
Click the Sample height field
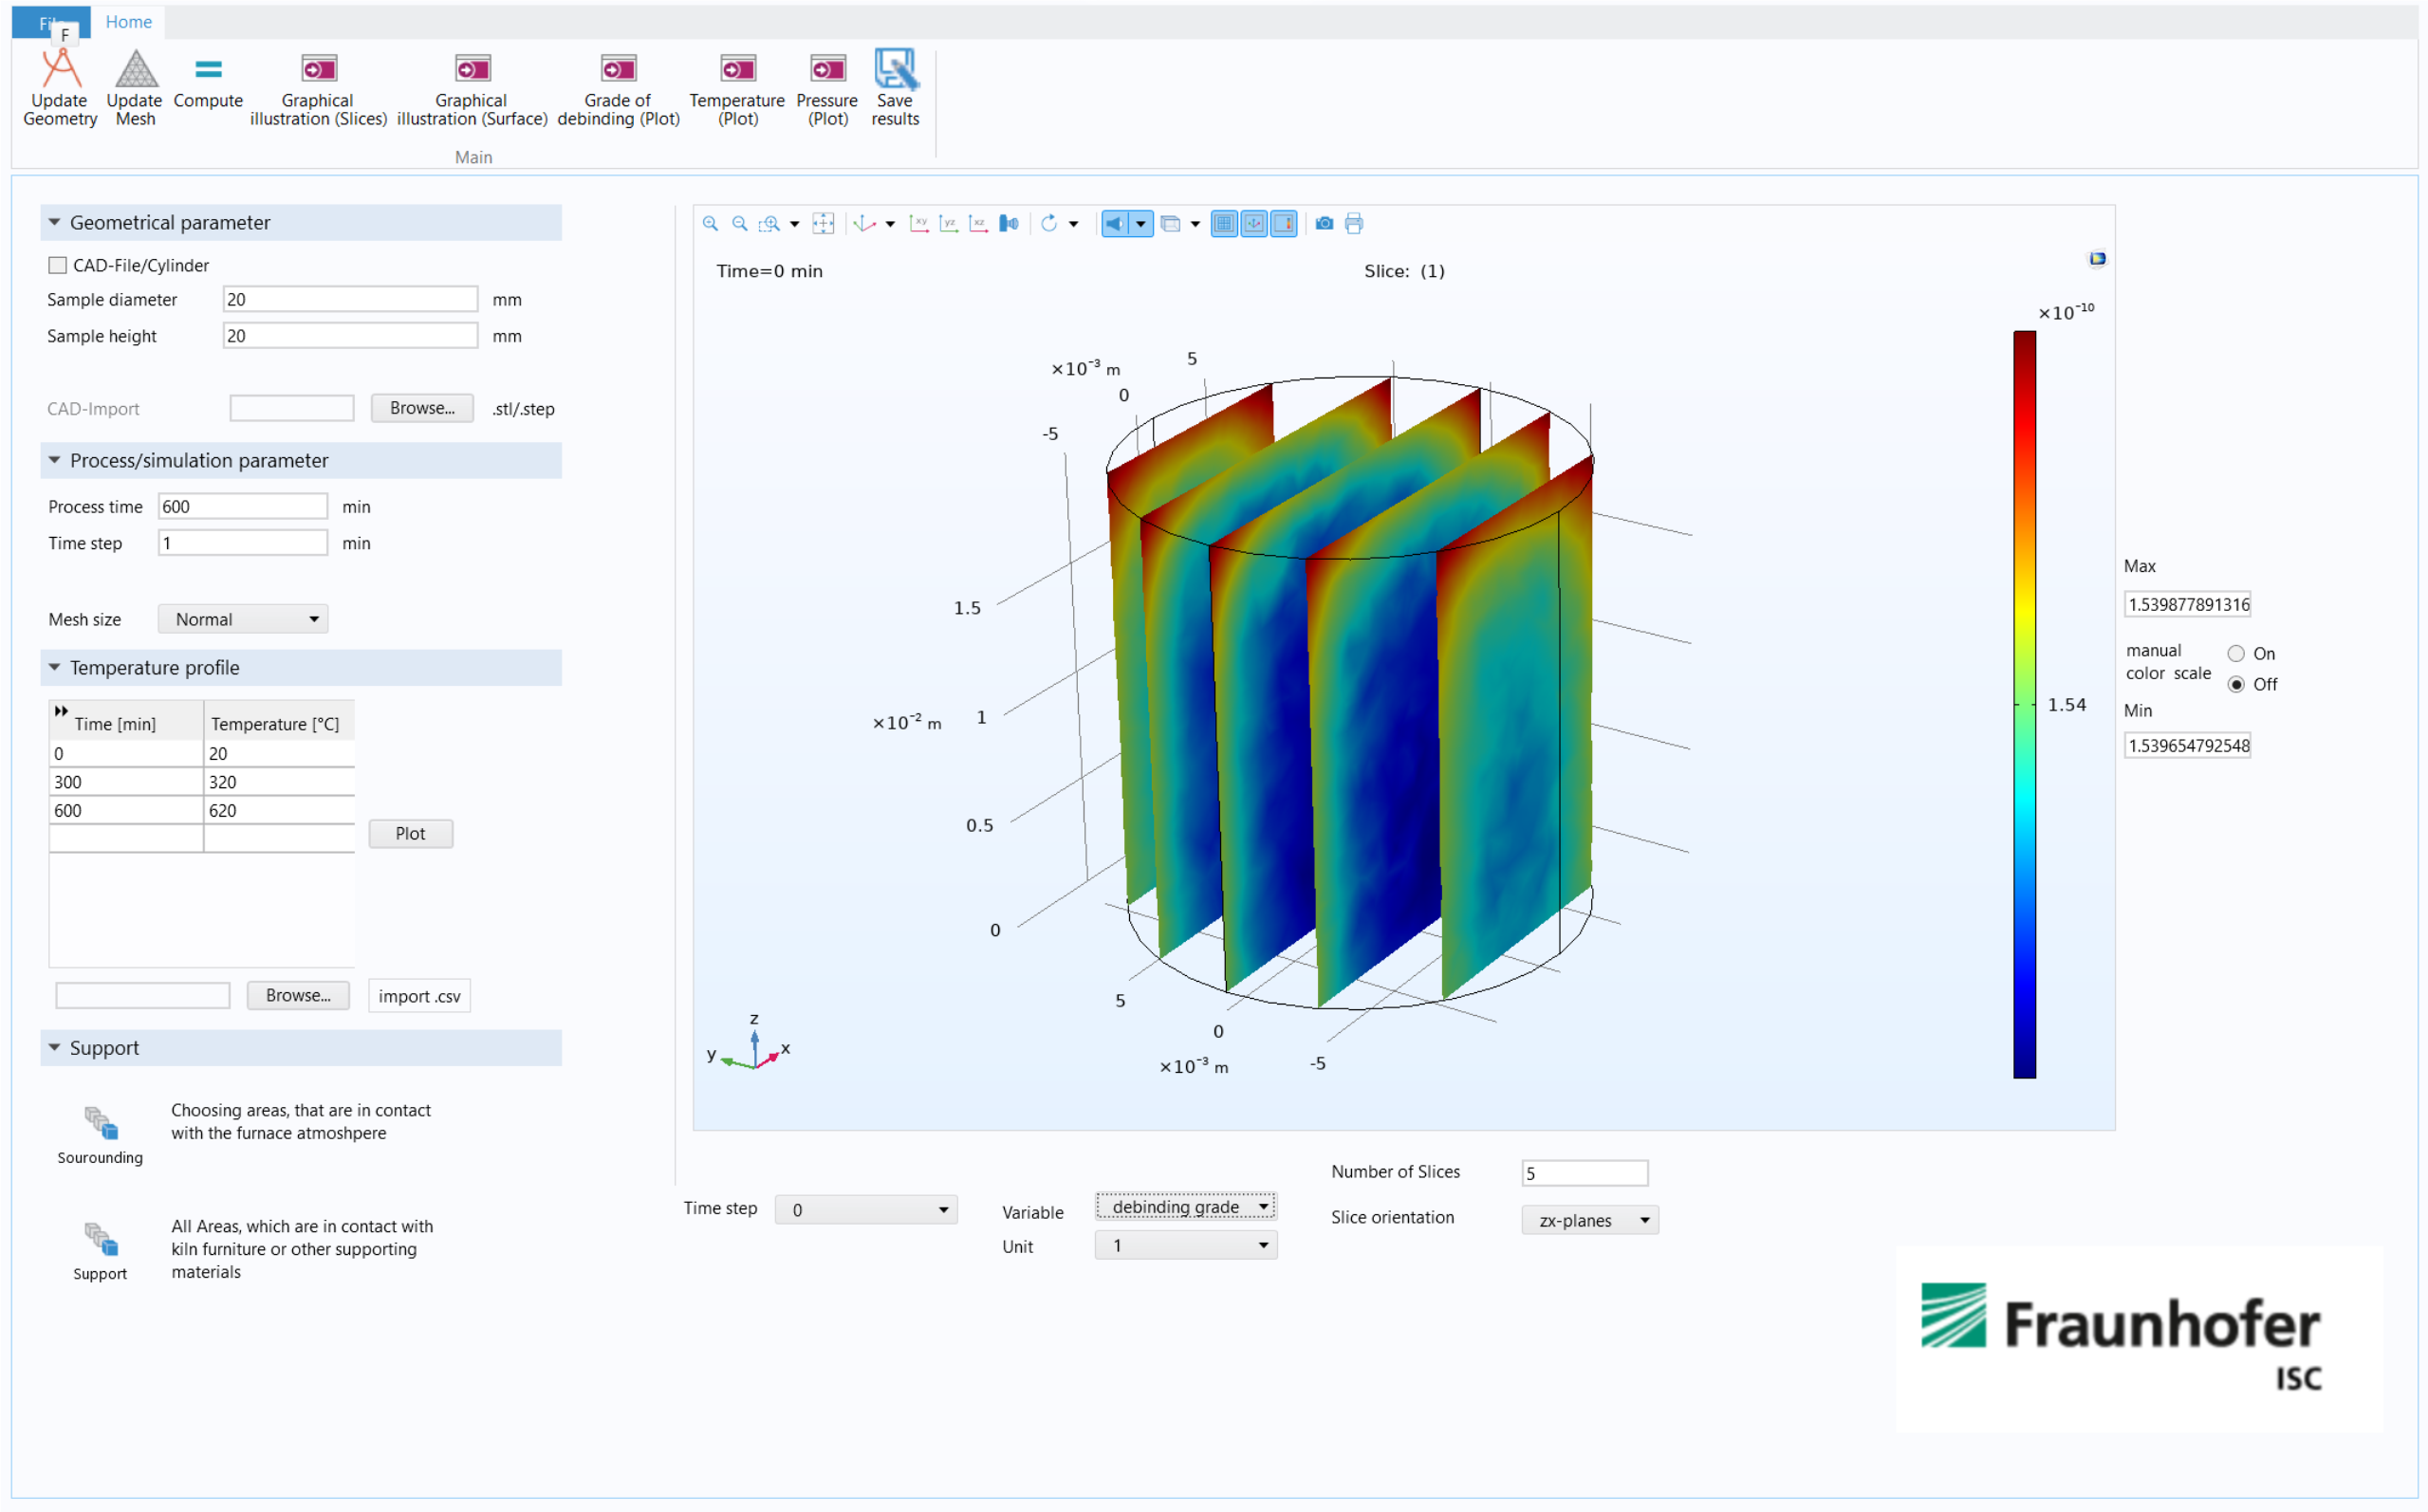[x=350, y=336]
